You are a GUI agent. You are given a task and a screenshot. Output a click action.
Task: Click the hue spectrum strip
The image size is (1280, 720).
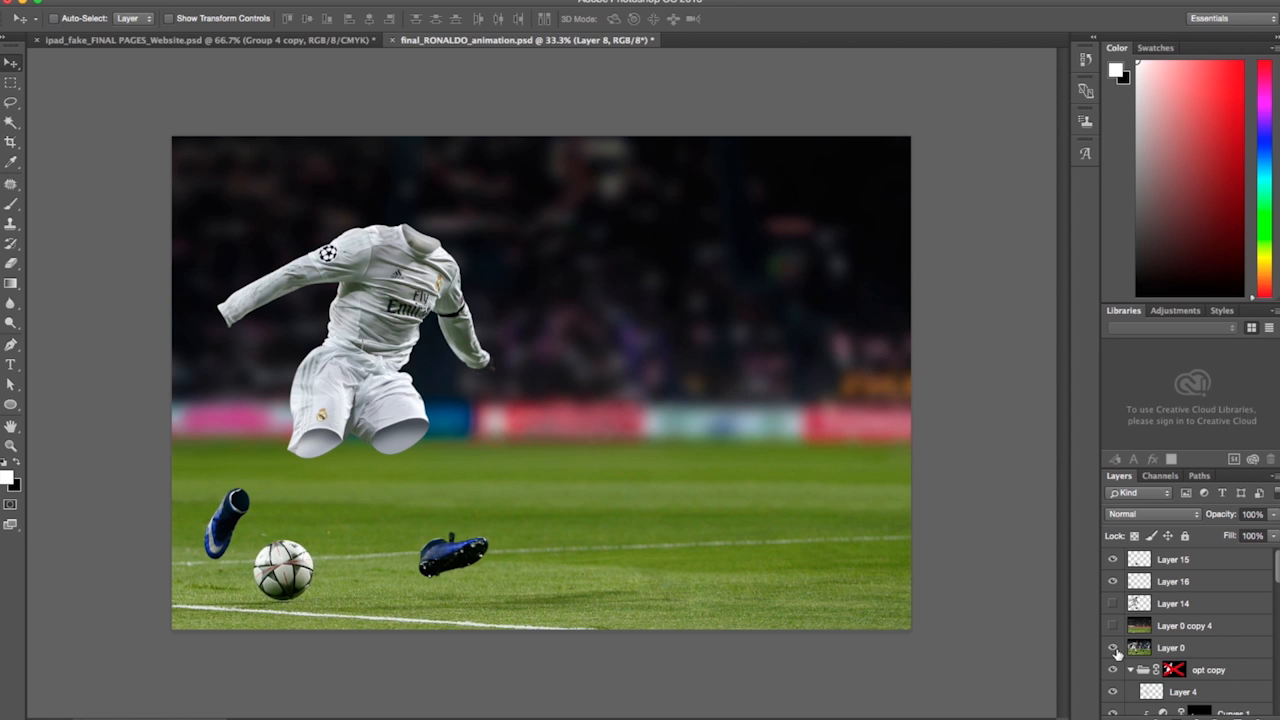click(1264, 178)
